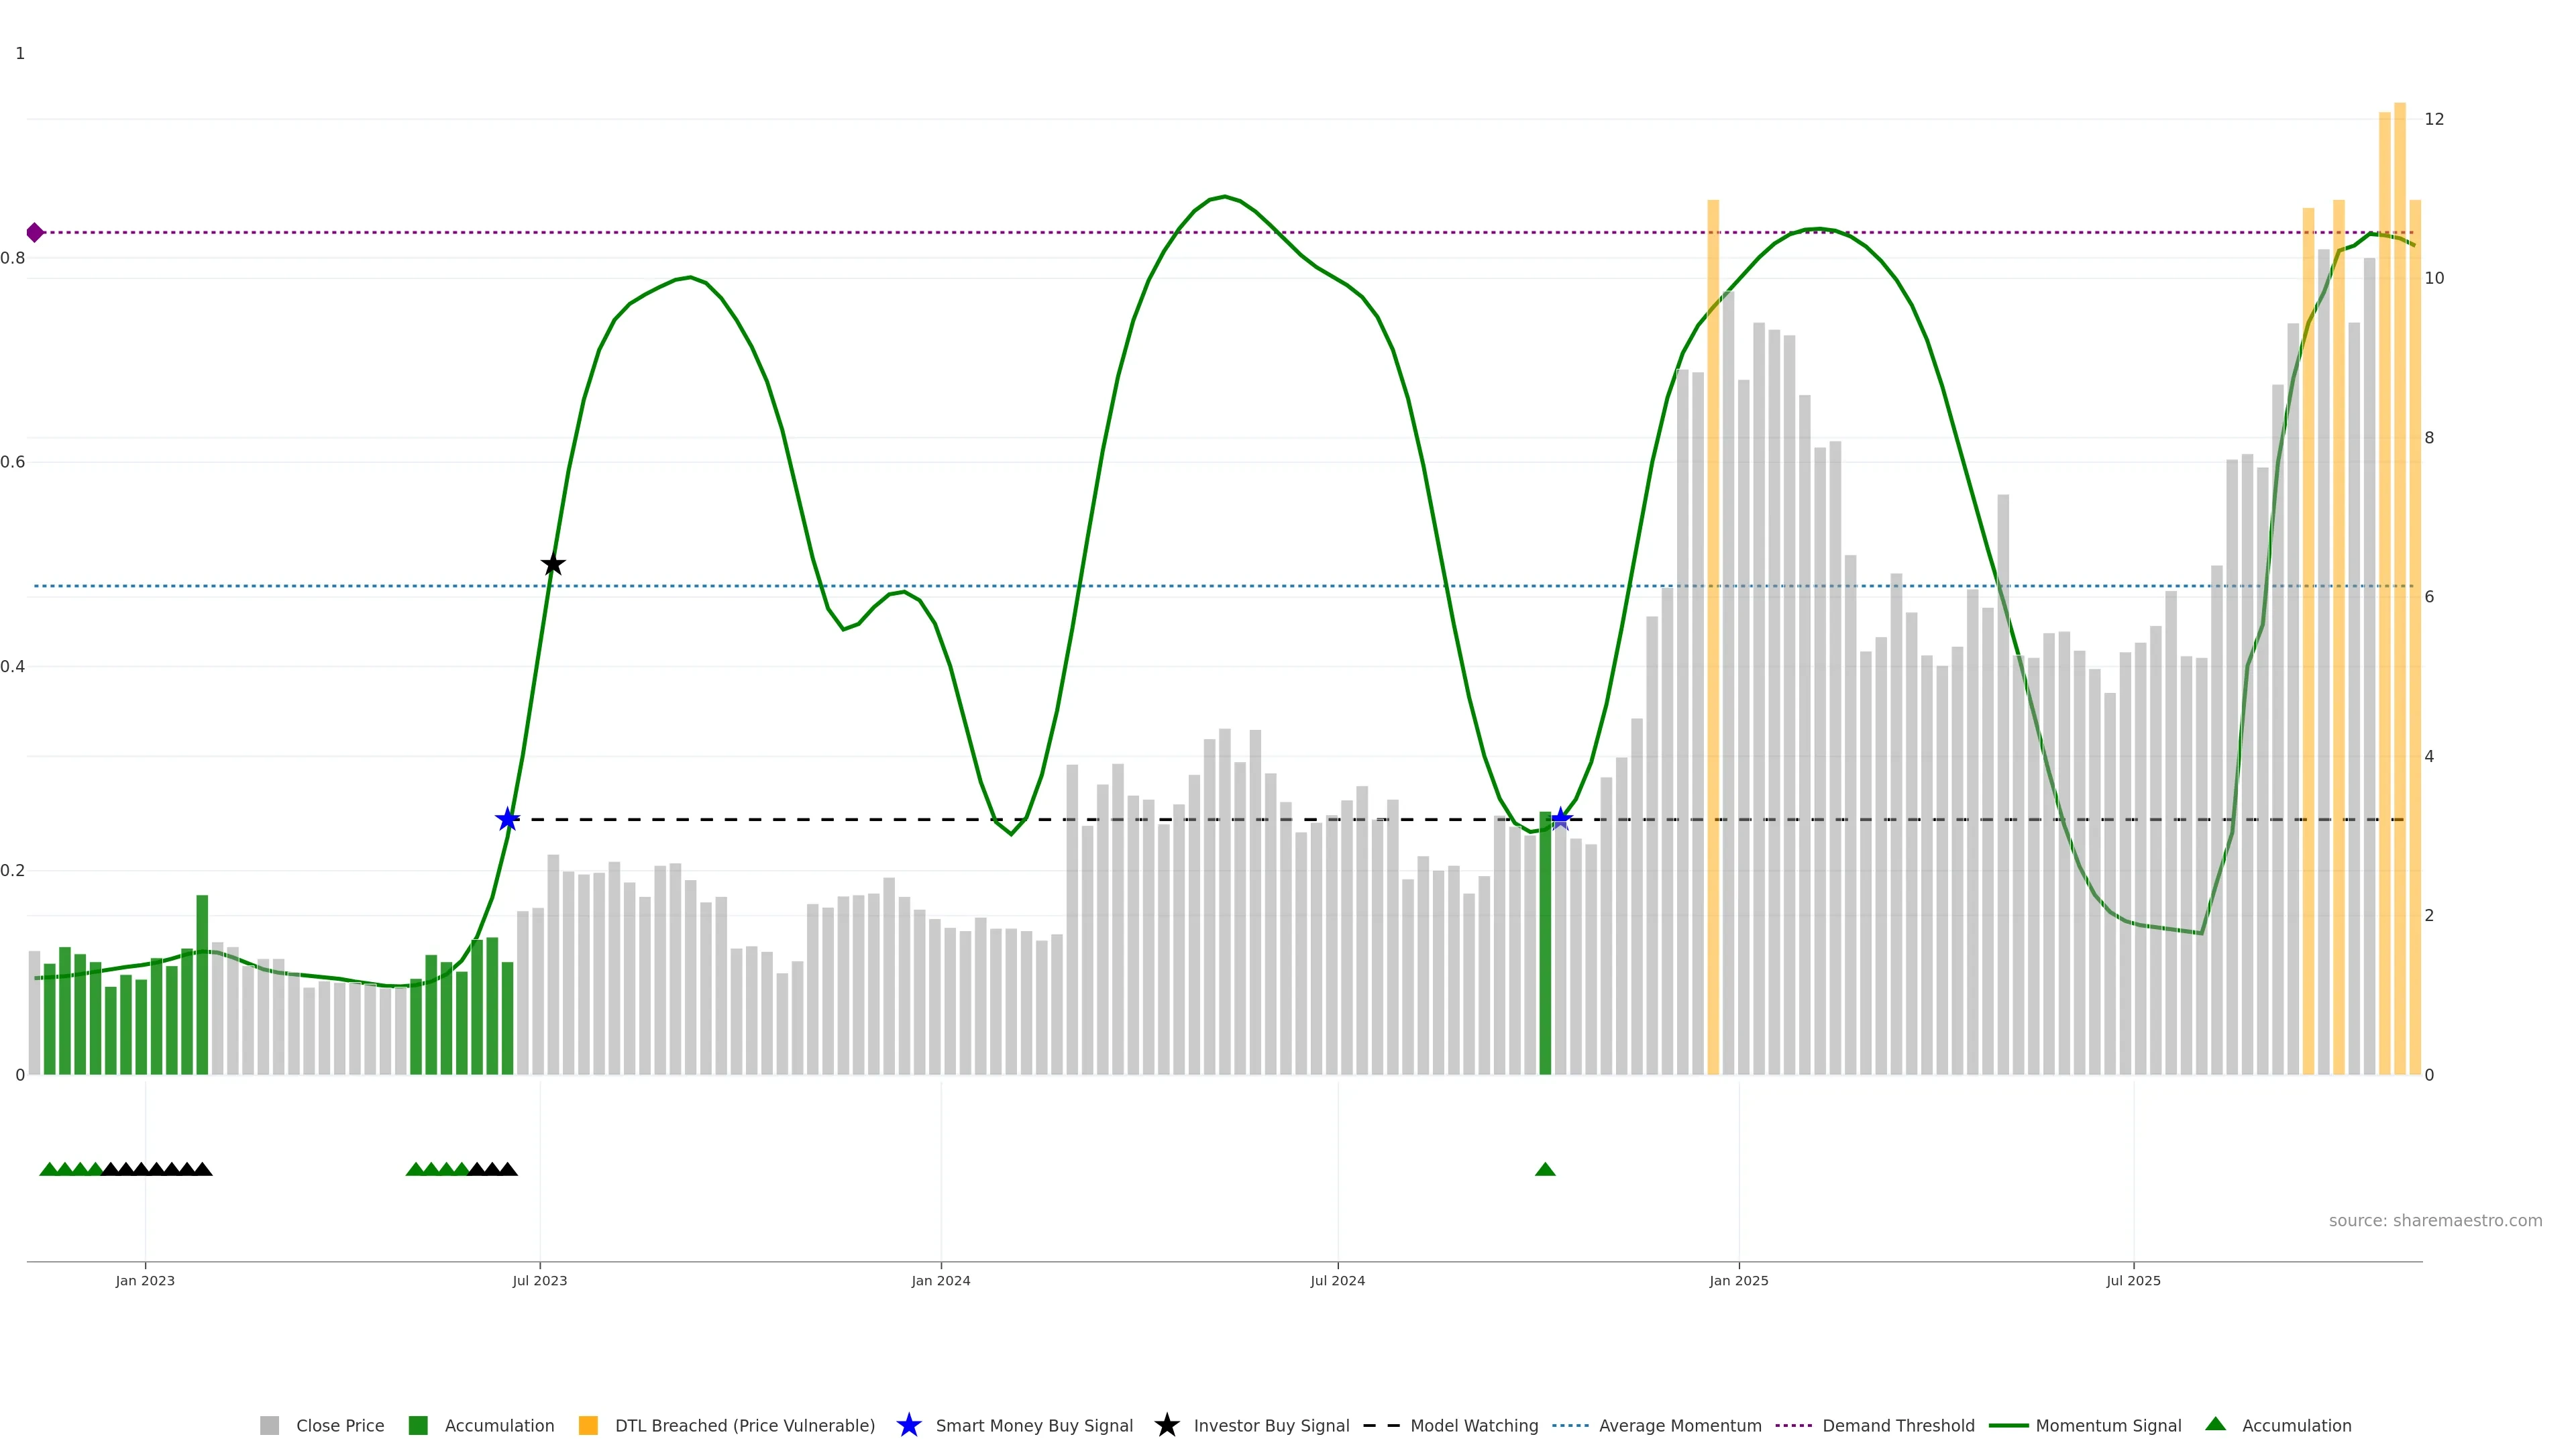Click the blue star icon in legend
The height and width of the screenshot is (1449, 2576).
[908, 1425]
